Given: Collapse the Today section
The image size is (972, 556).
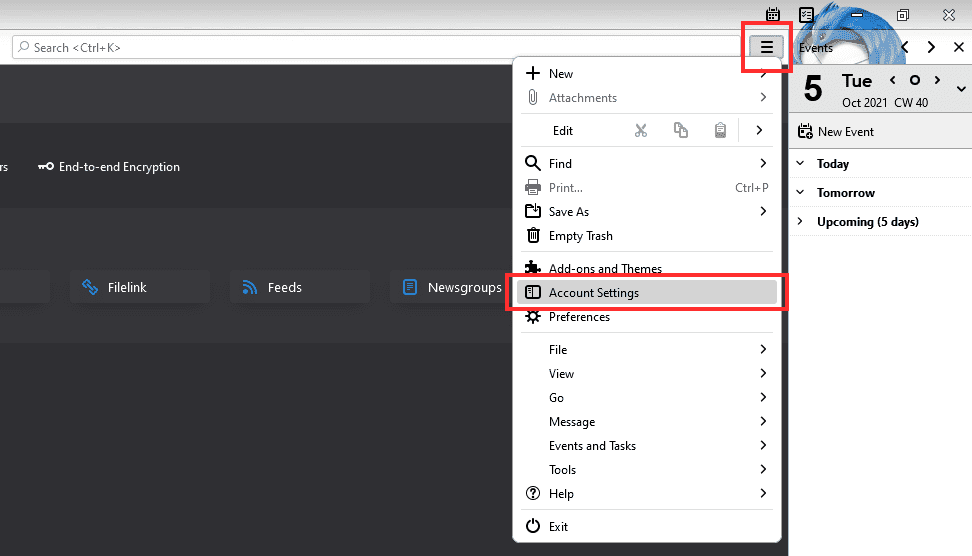Looking at the screenshot, I should pyautogui.click(x=800, y=164).
